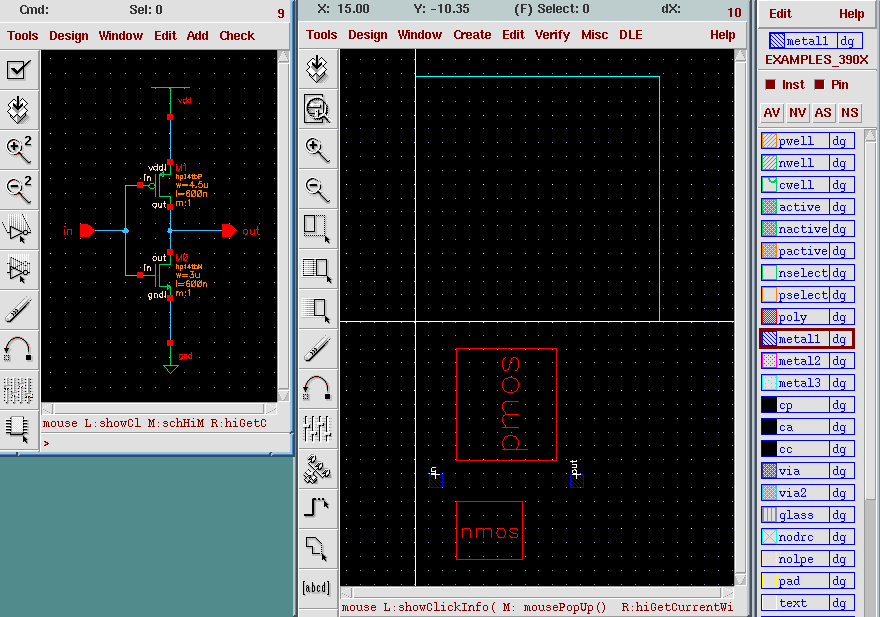Click Add Instance chip icon in schematic
Image resolution: width=880 pixels, height=617 pixels.
[x=19, y=428]
